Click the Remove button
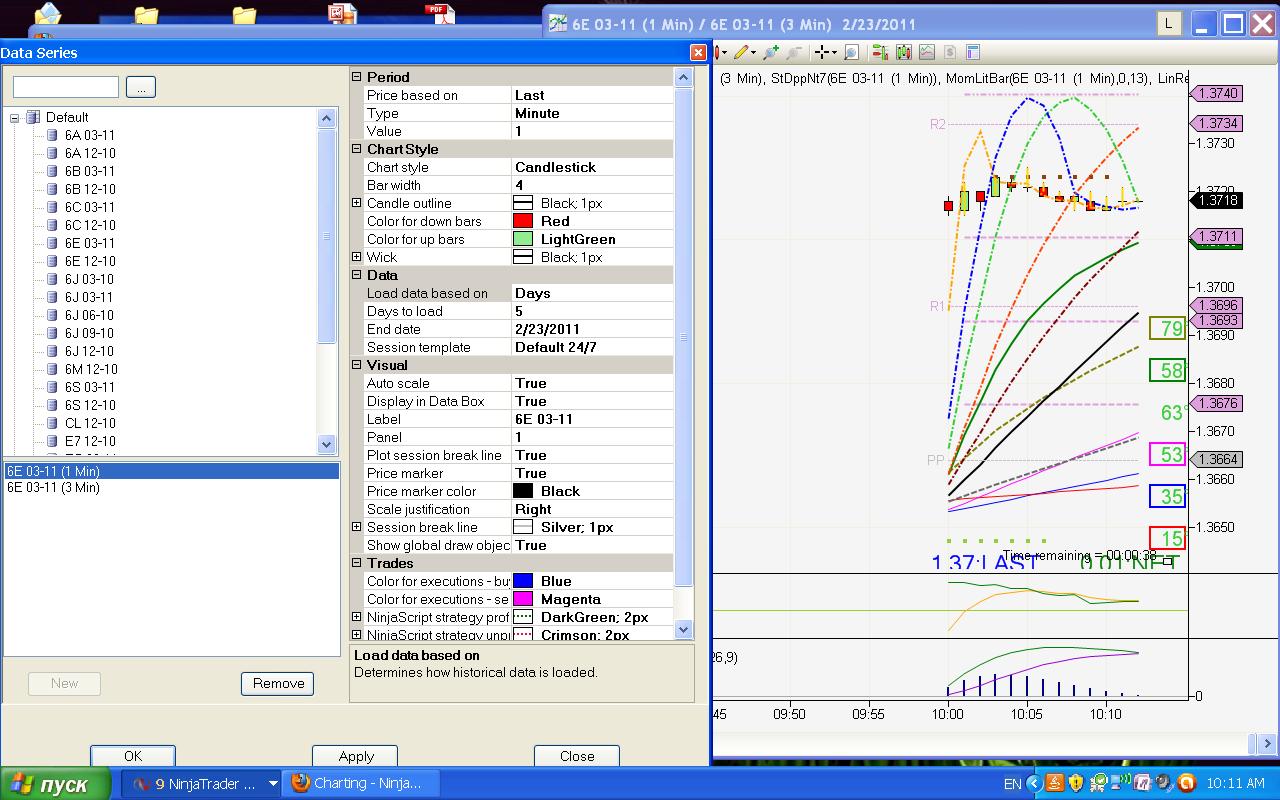 pyautogui.click(x=278, y=683)
